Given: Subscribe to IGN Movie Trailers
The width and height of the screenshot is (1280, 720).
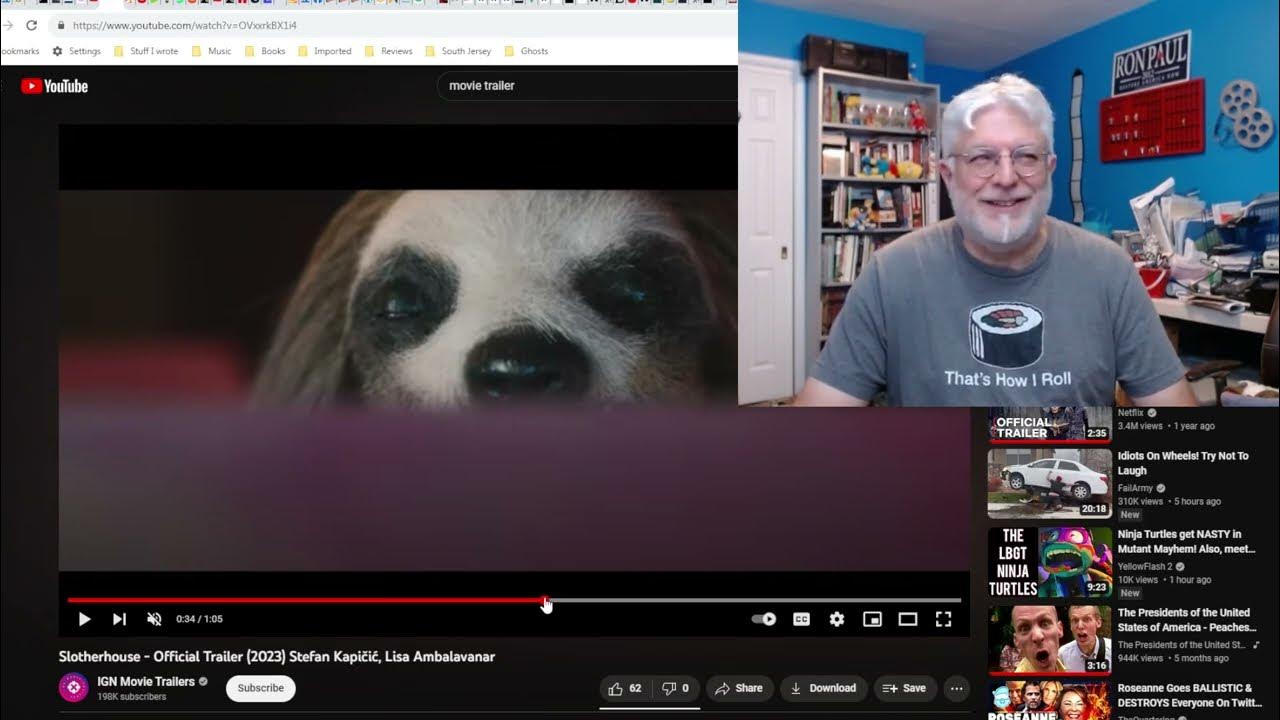Looking at the screenshot, I should tap(261, 688).
